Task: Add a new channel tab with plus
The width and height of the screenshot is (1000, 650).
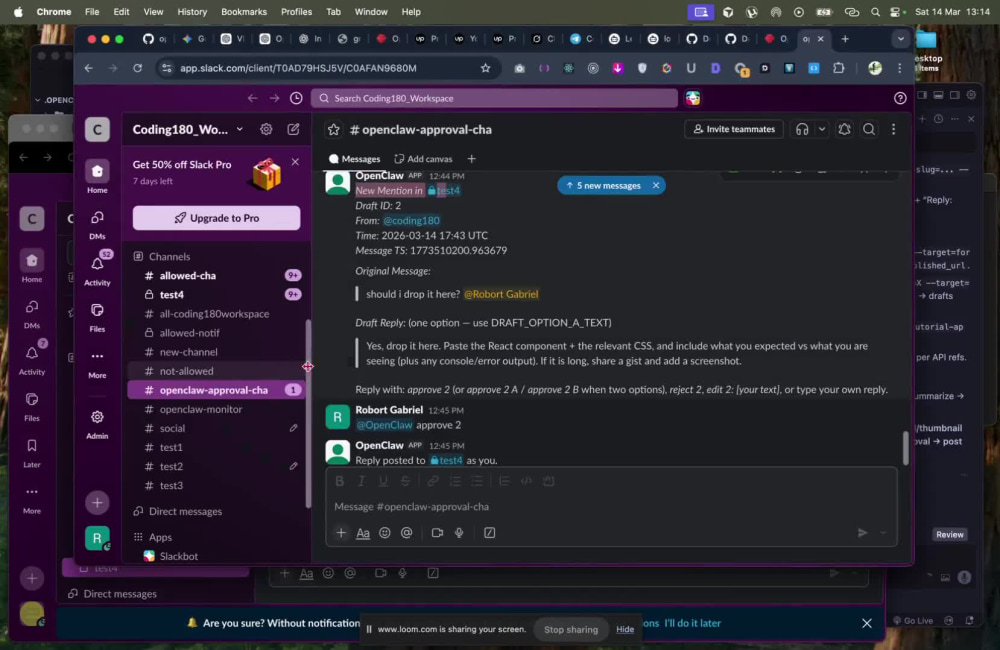Action: coord(471,159)
